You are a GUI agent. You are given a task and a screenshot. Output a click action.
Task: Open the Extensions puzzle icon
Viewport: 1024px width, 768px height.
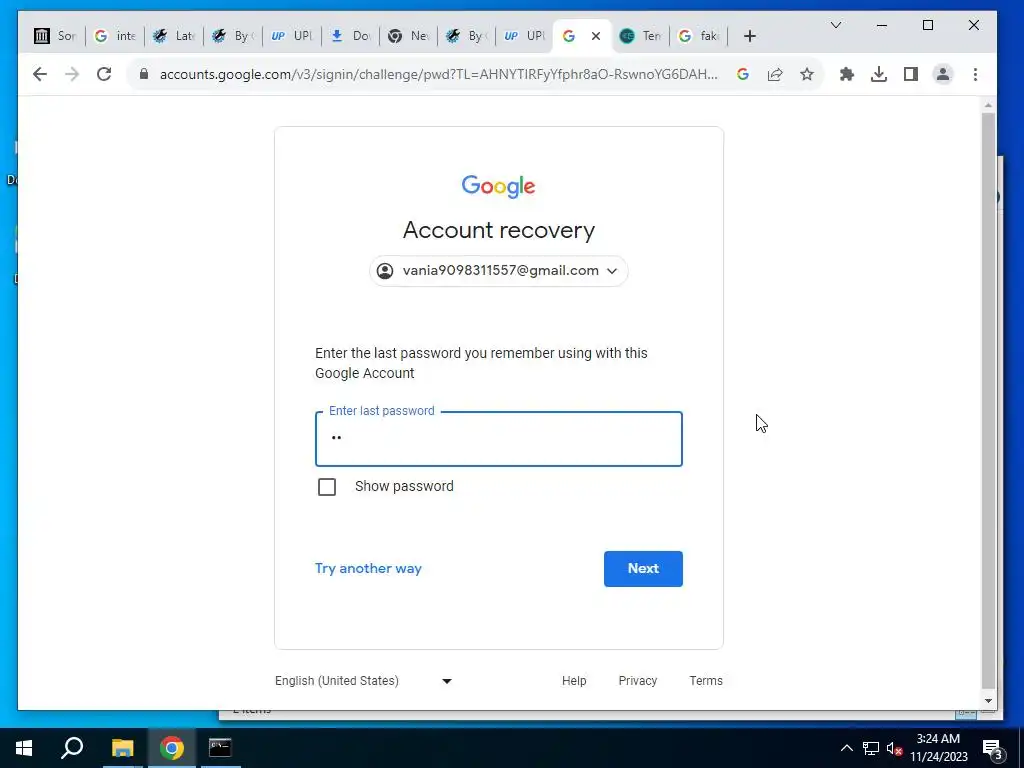[x=846, y=74]
